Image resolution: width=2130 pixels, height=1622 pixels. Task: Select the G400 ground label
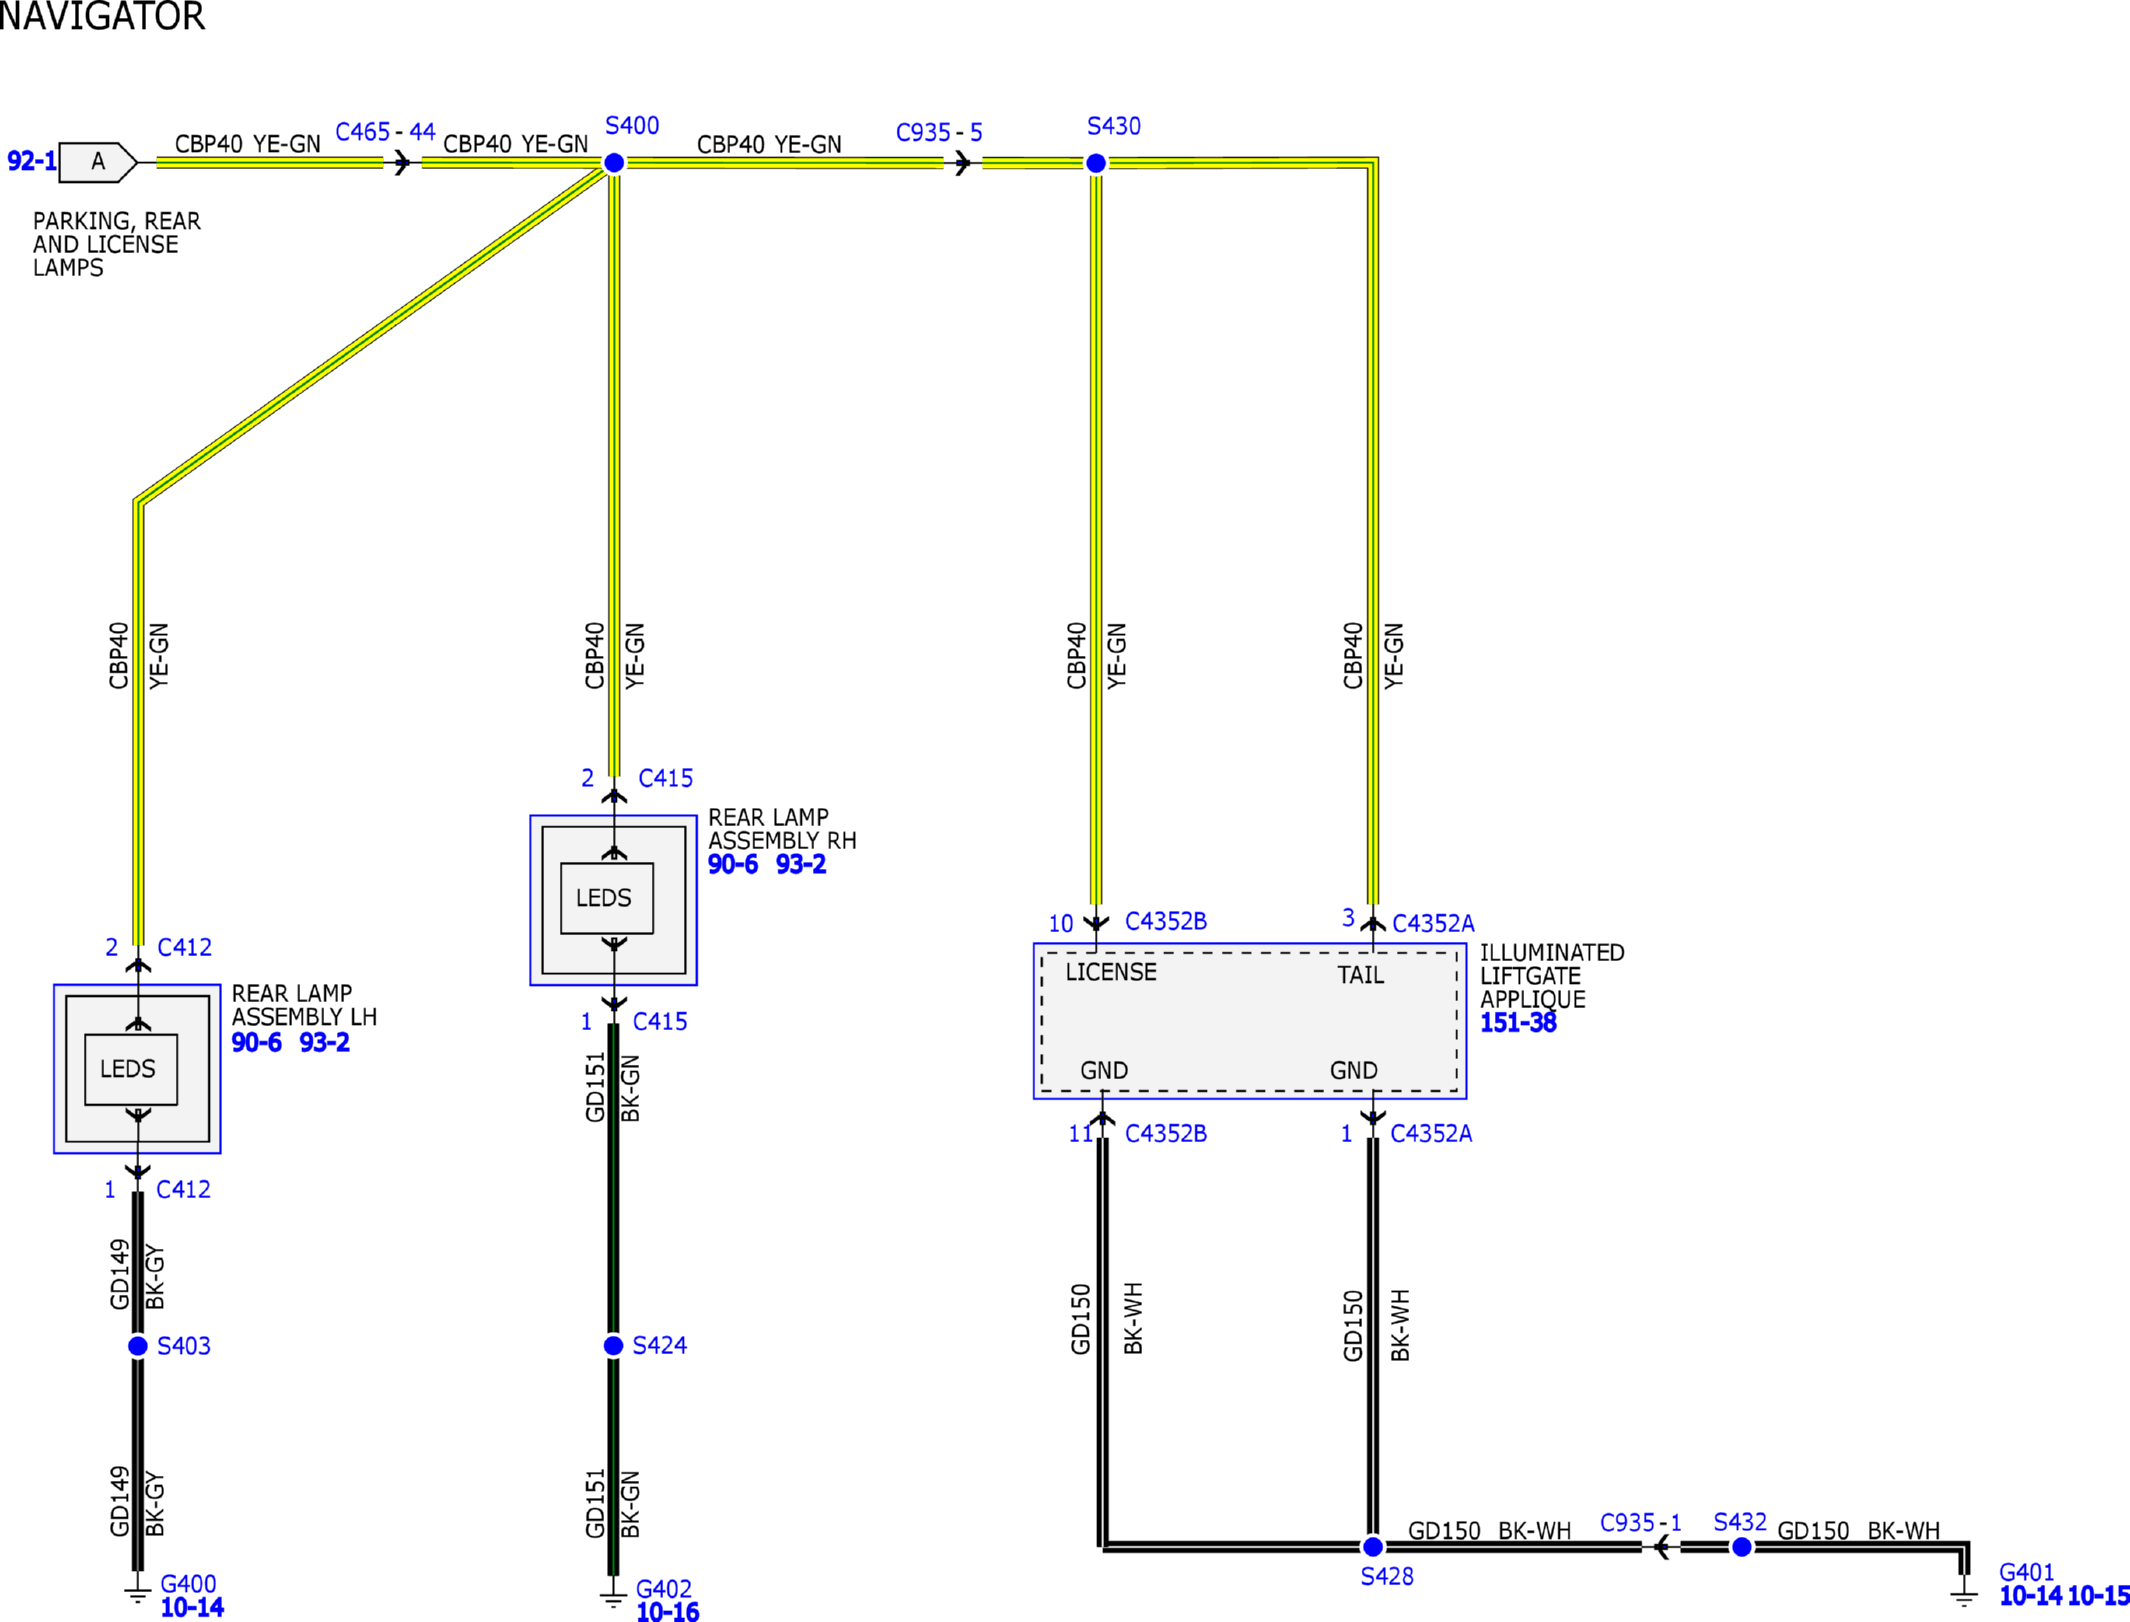[188, 1584]
